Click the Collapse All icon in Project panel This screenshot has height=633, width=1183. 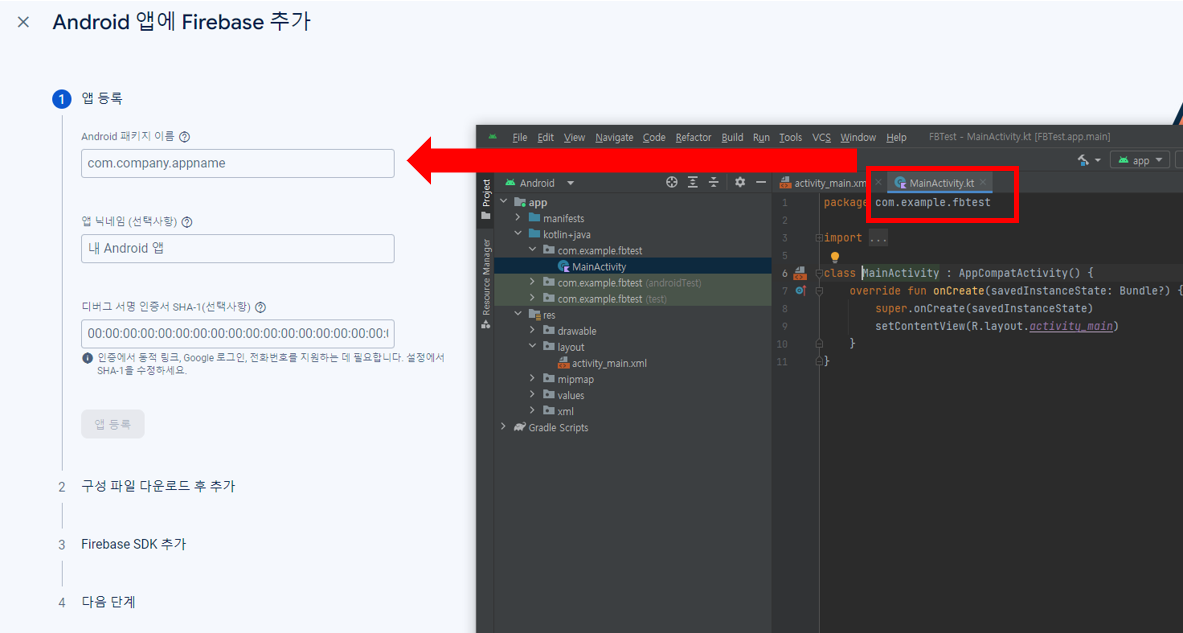click(714, 183)
